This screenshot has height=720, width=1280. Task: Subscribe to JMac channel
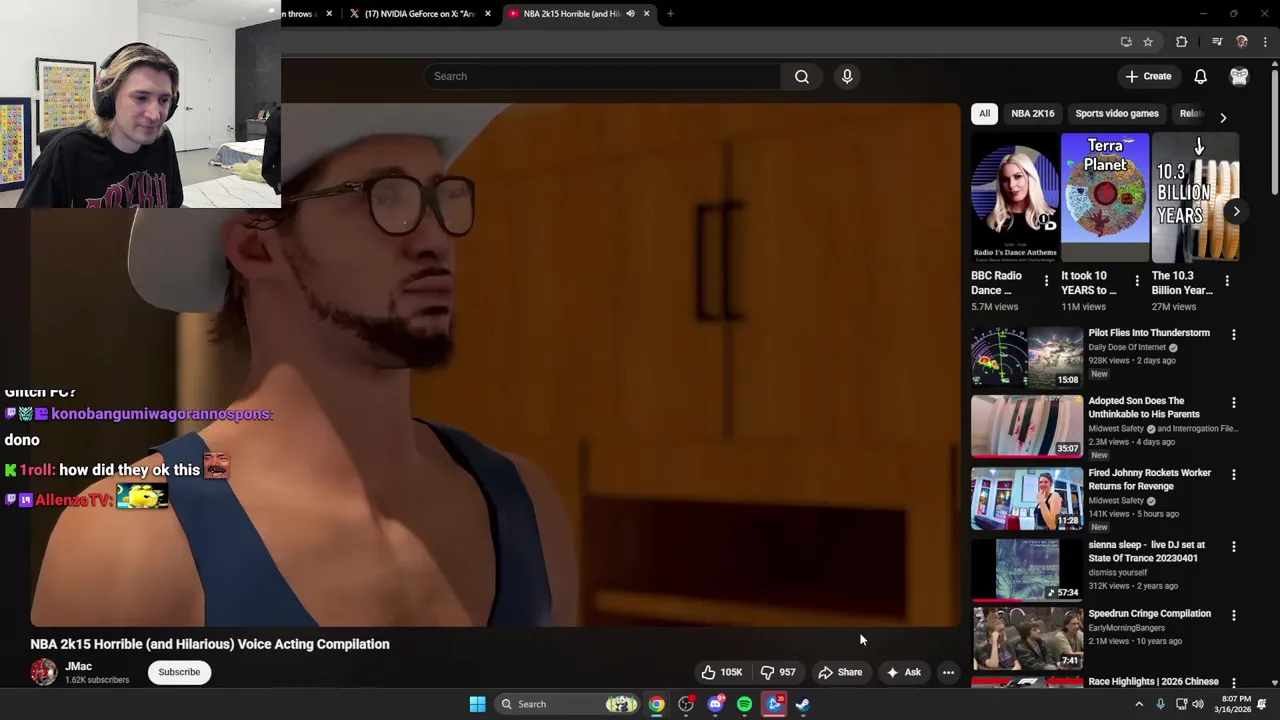179,672
